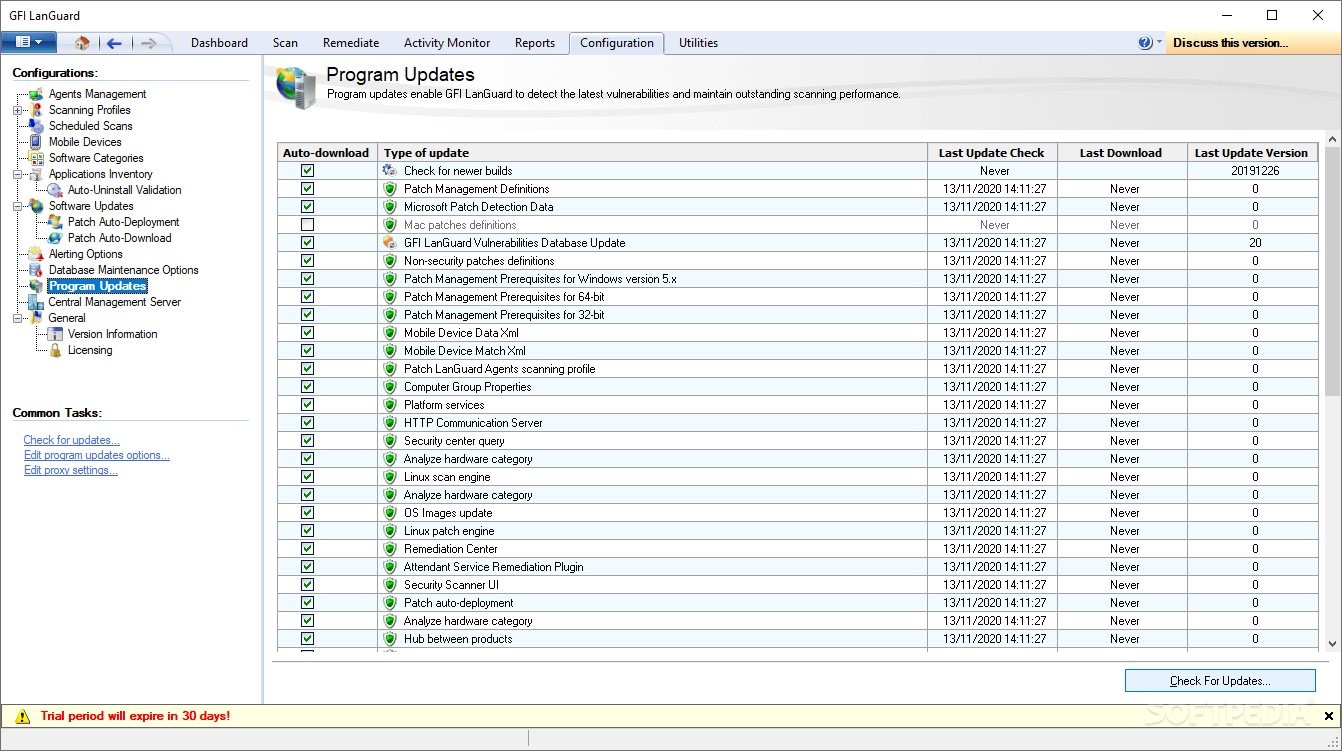This screenshot has width=1342, height=751.
Task: Sort by Last Download column header
Action: 1121,153
